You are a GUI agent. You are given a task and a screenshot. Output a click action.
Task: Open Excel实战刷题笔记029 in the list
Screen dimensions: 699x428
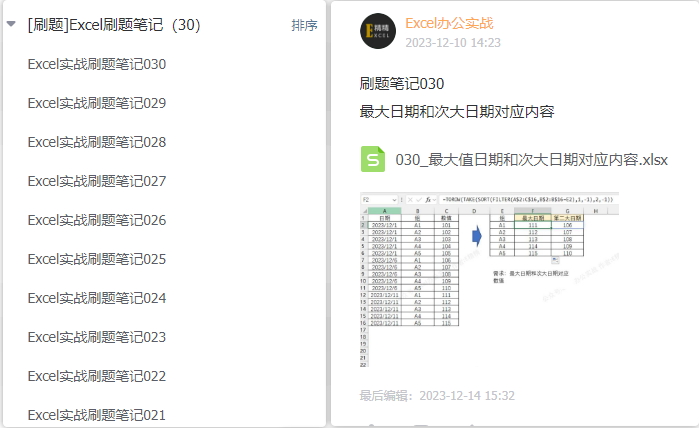[x=97, y=103]
